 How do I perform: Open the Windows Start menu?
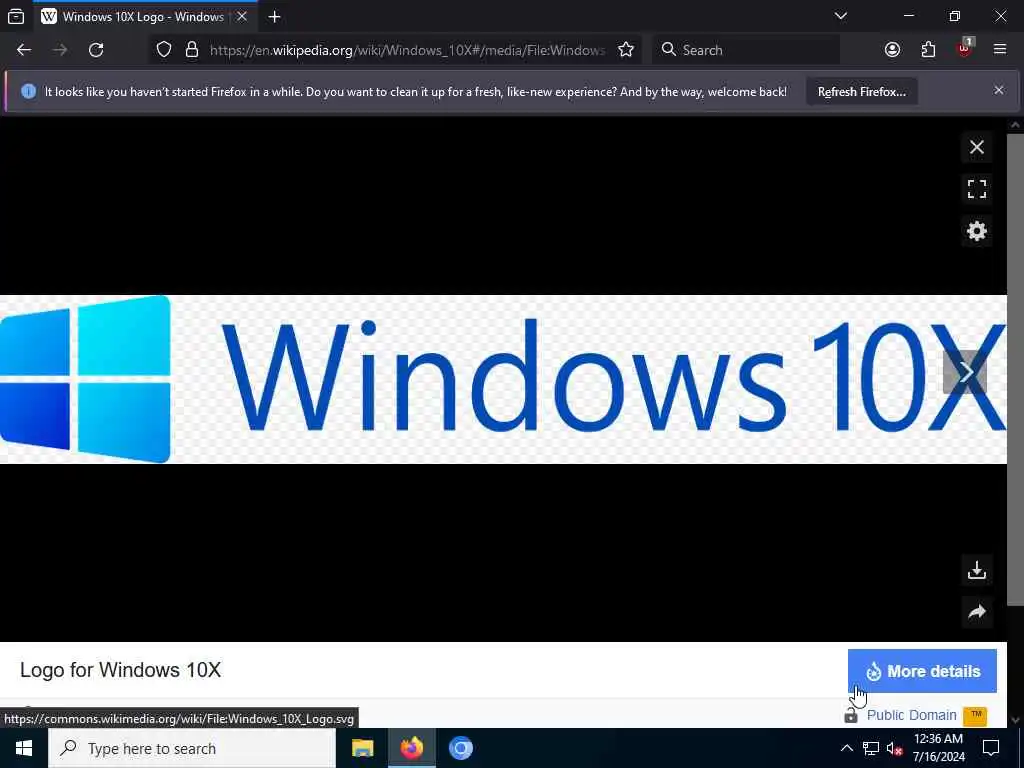pyautogui.click(x=24, y=748)
